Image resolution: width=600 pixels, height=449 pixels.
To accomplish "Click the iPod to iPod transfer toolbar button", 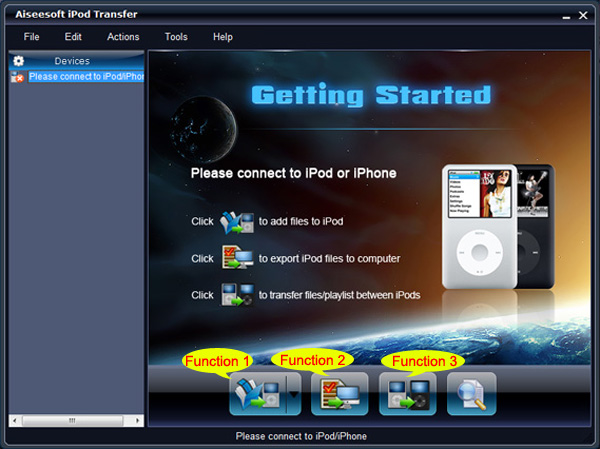I will 408,394.
